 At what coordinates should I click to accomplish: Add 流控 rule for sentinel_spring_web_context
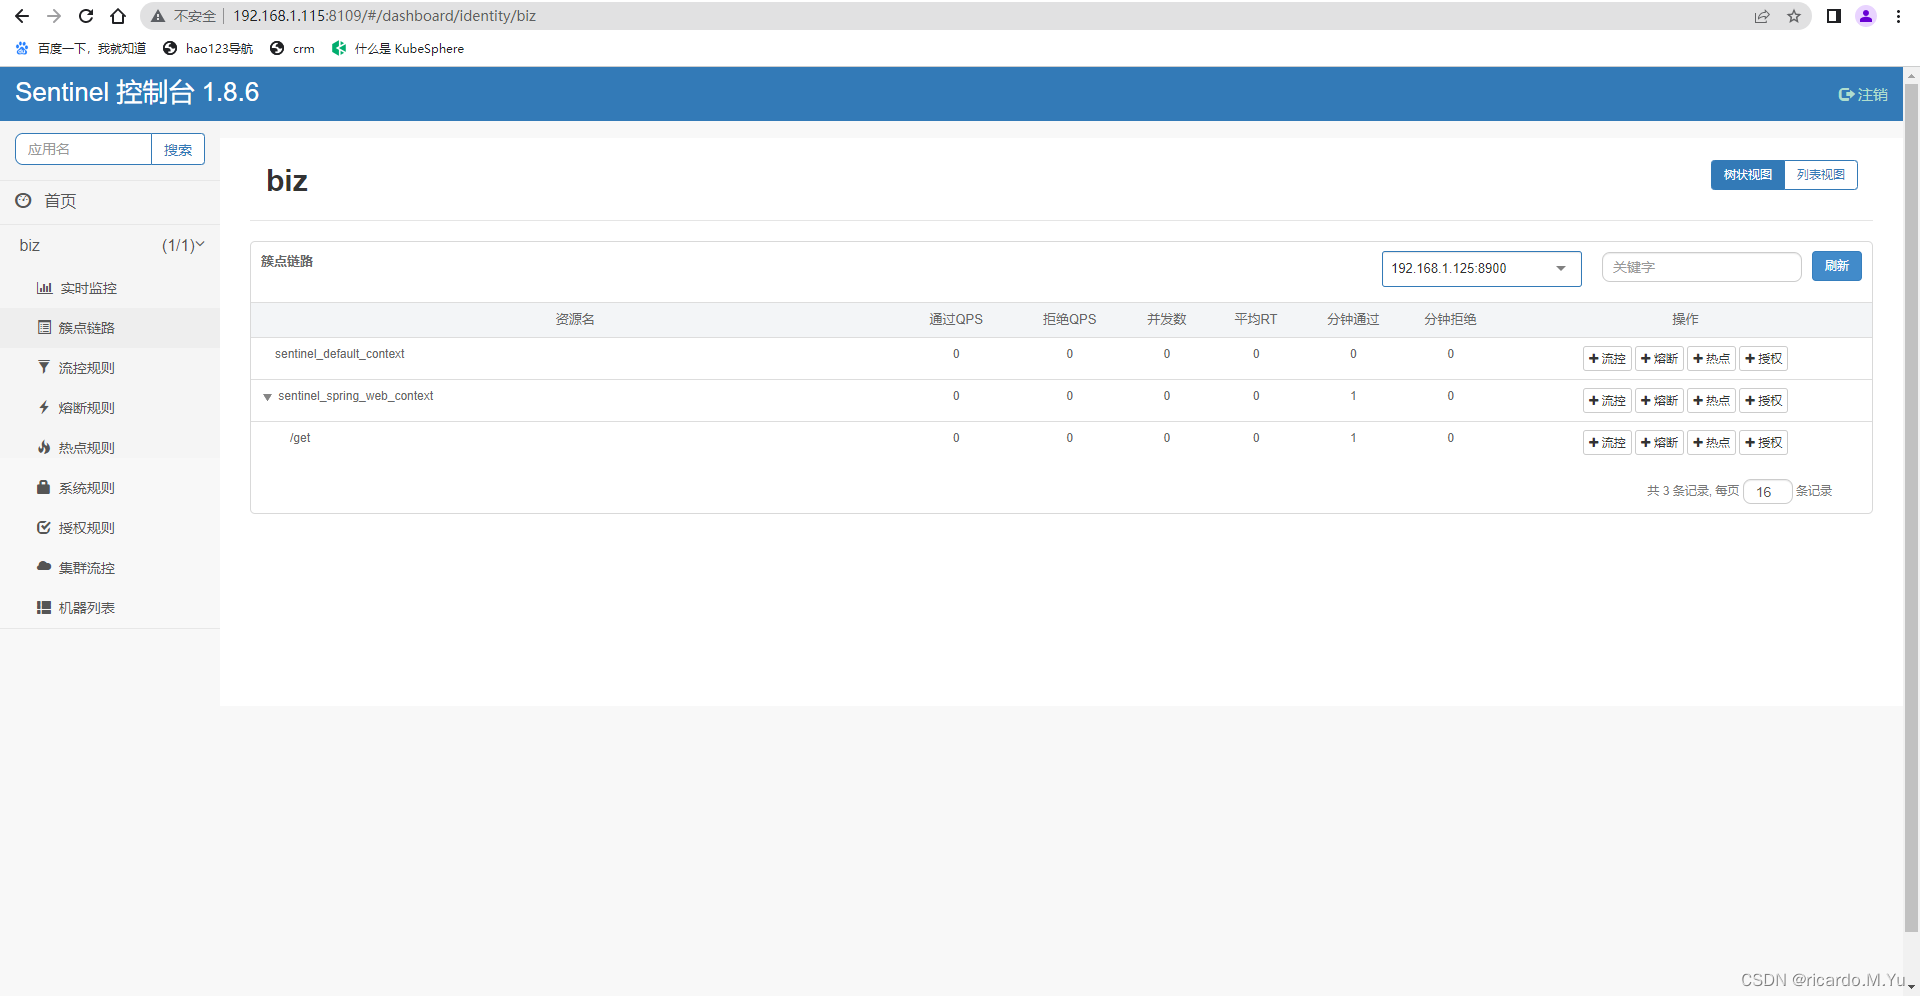(x=1607, y=400)
